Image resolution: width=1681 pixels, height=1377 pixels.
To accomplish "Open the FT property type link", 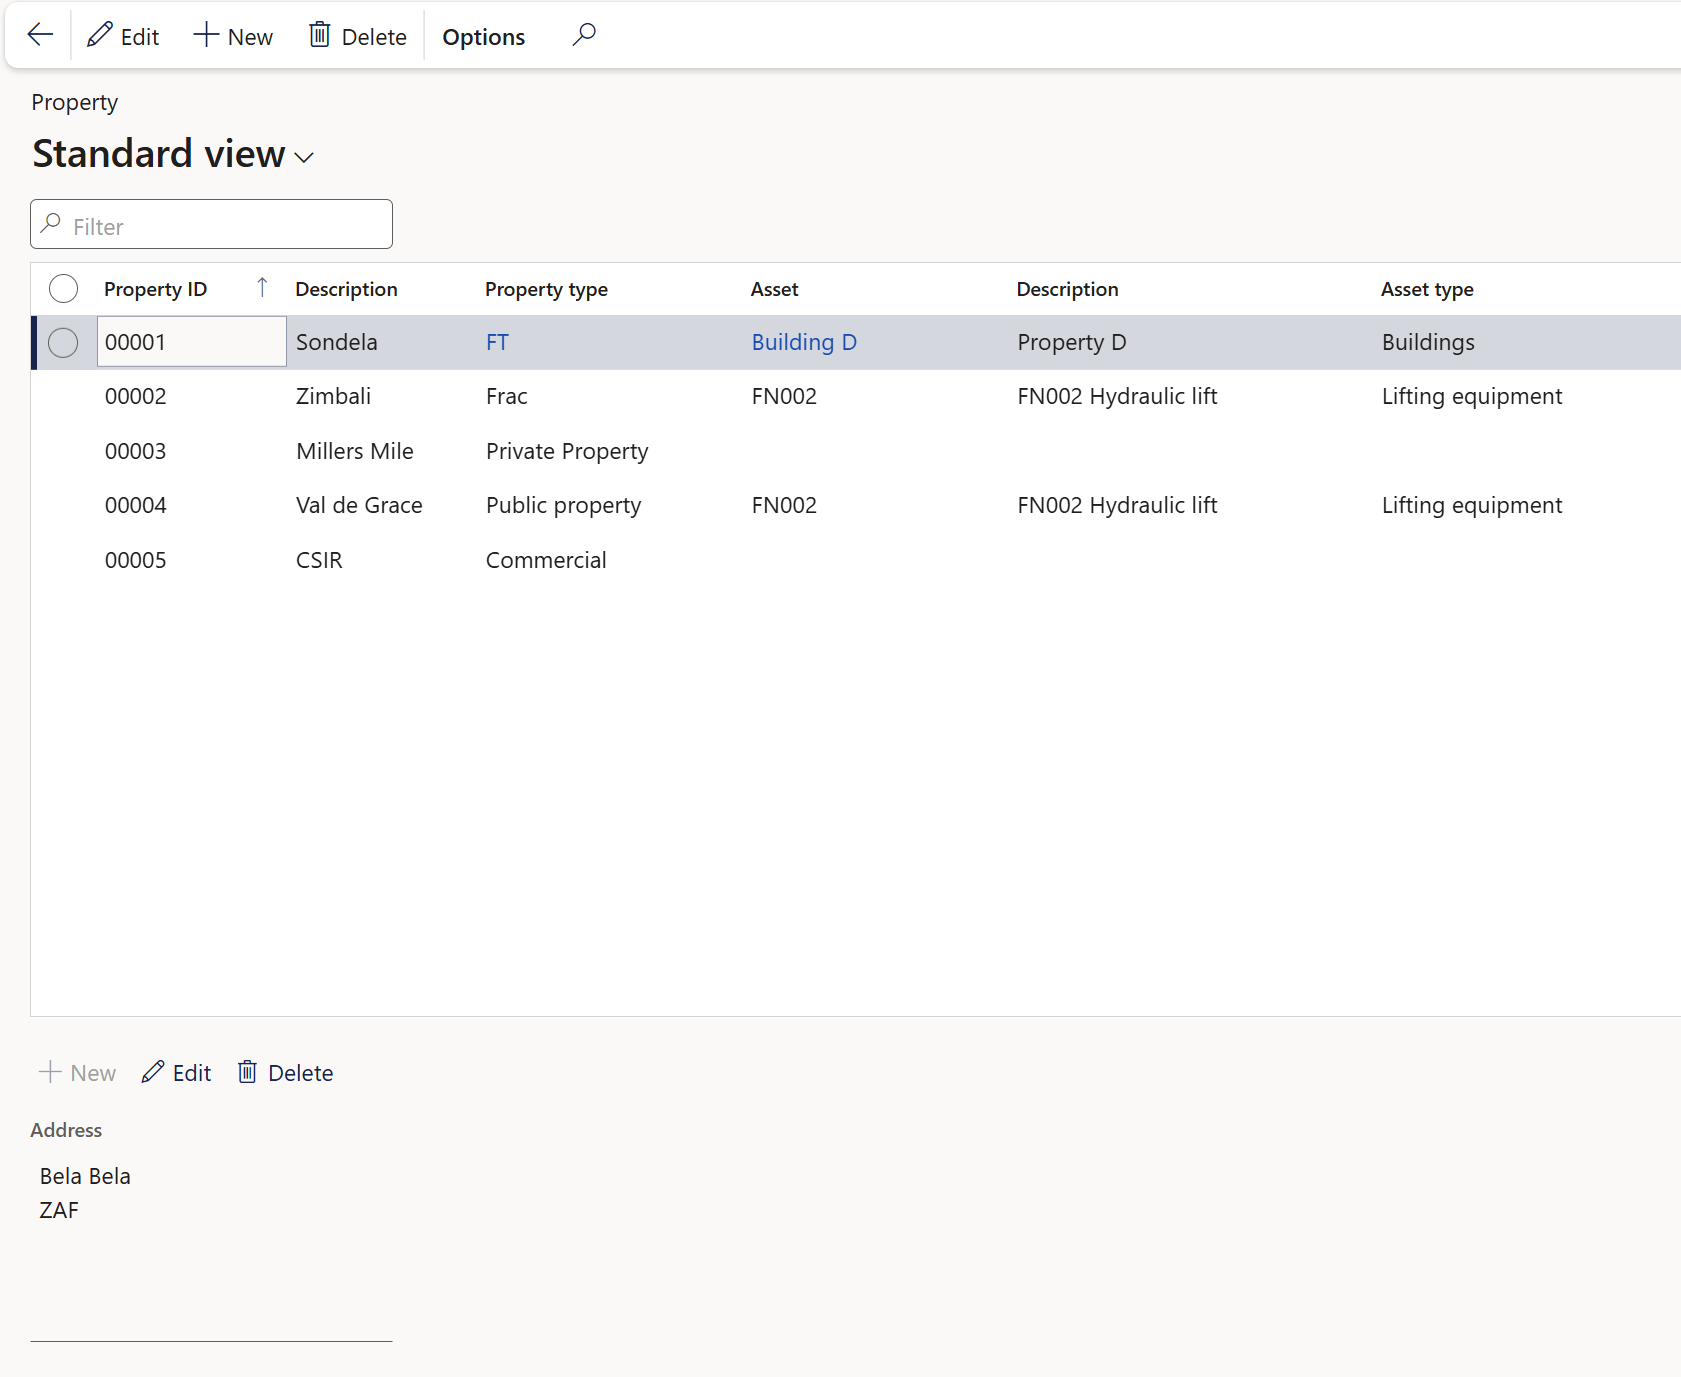I will click(x=497, y=342).
